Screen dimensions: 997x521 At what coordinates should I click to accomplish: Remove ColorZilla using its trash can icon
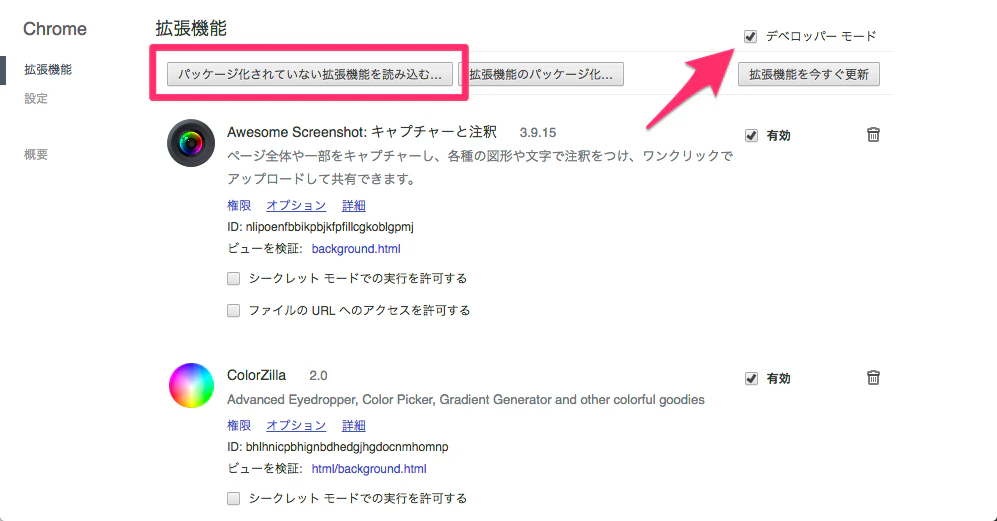click(x=873, y=378)
